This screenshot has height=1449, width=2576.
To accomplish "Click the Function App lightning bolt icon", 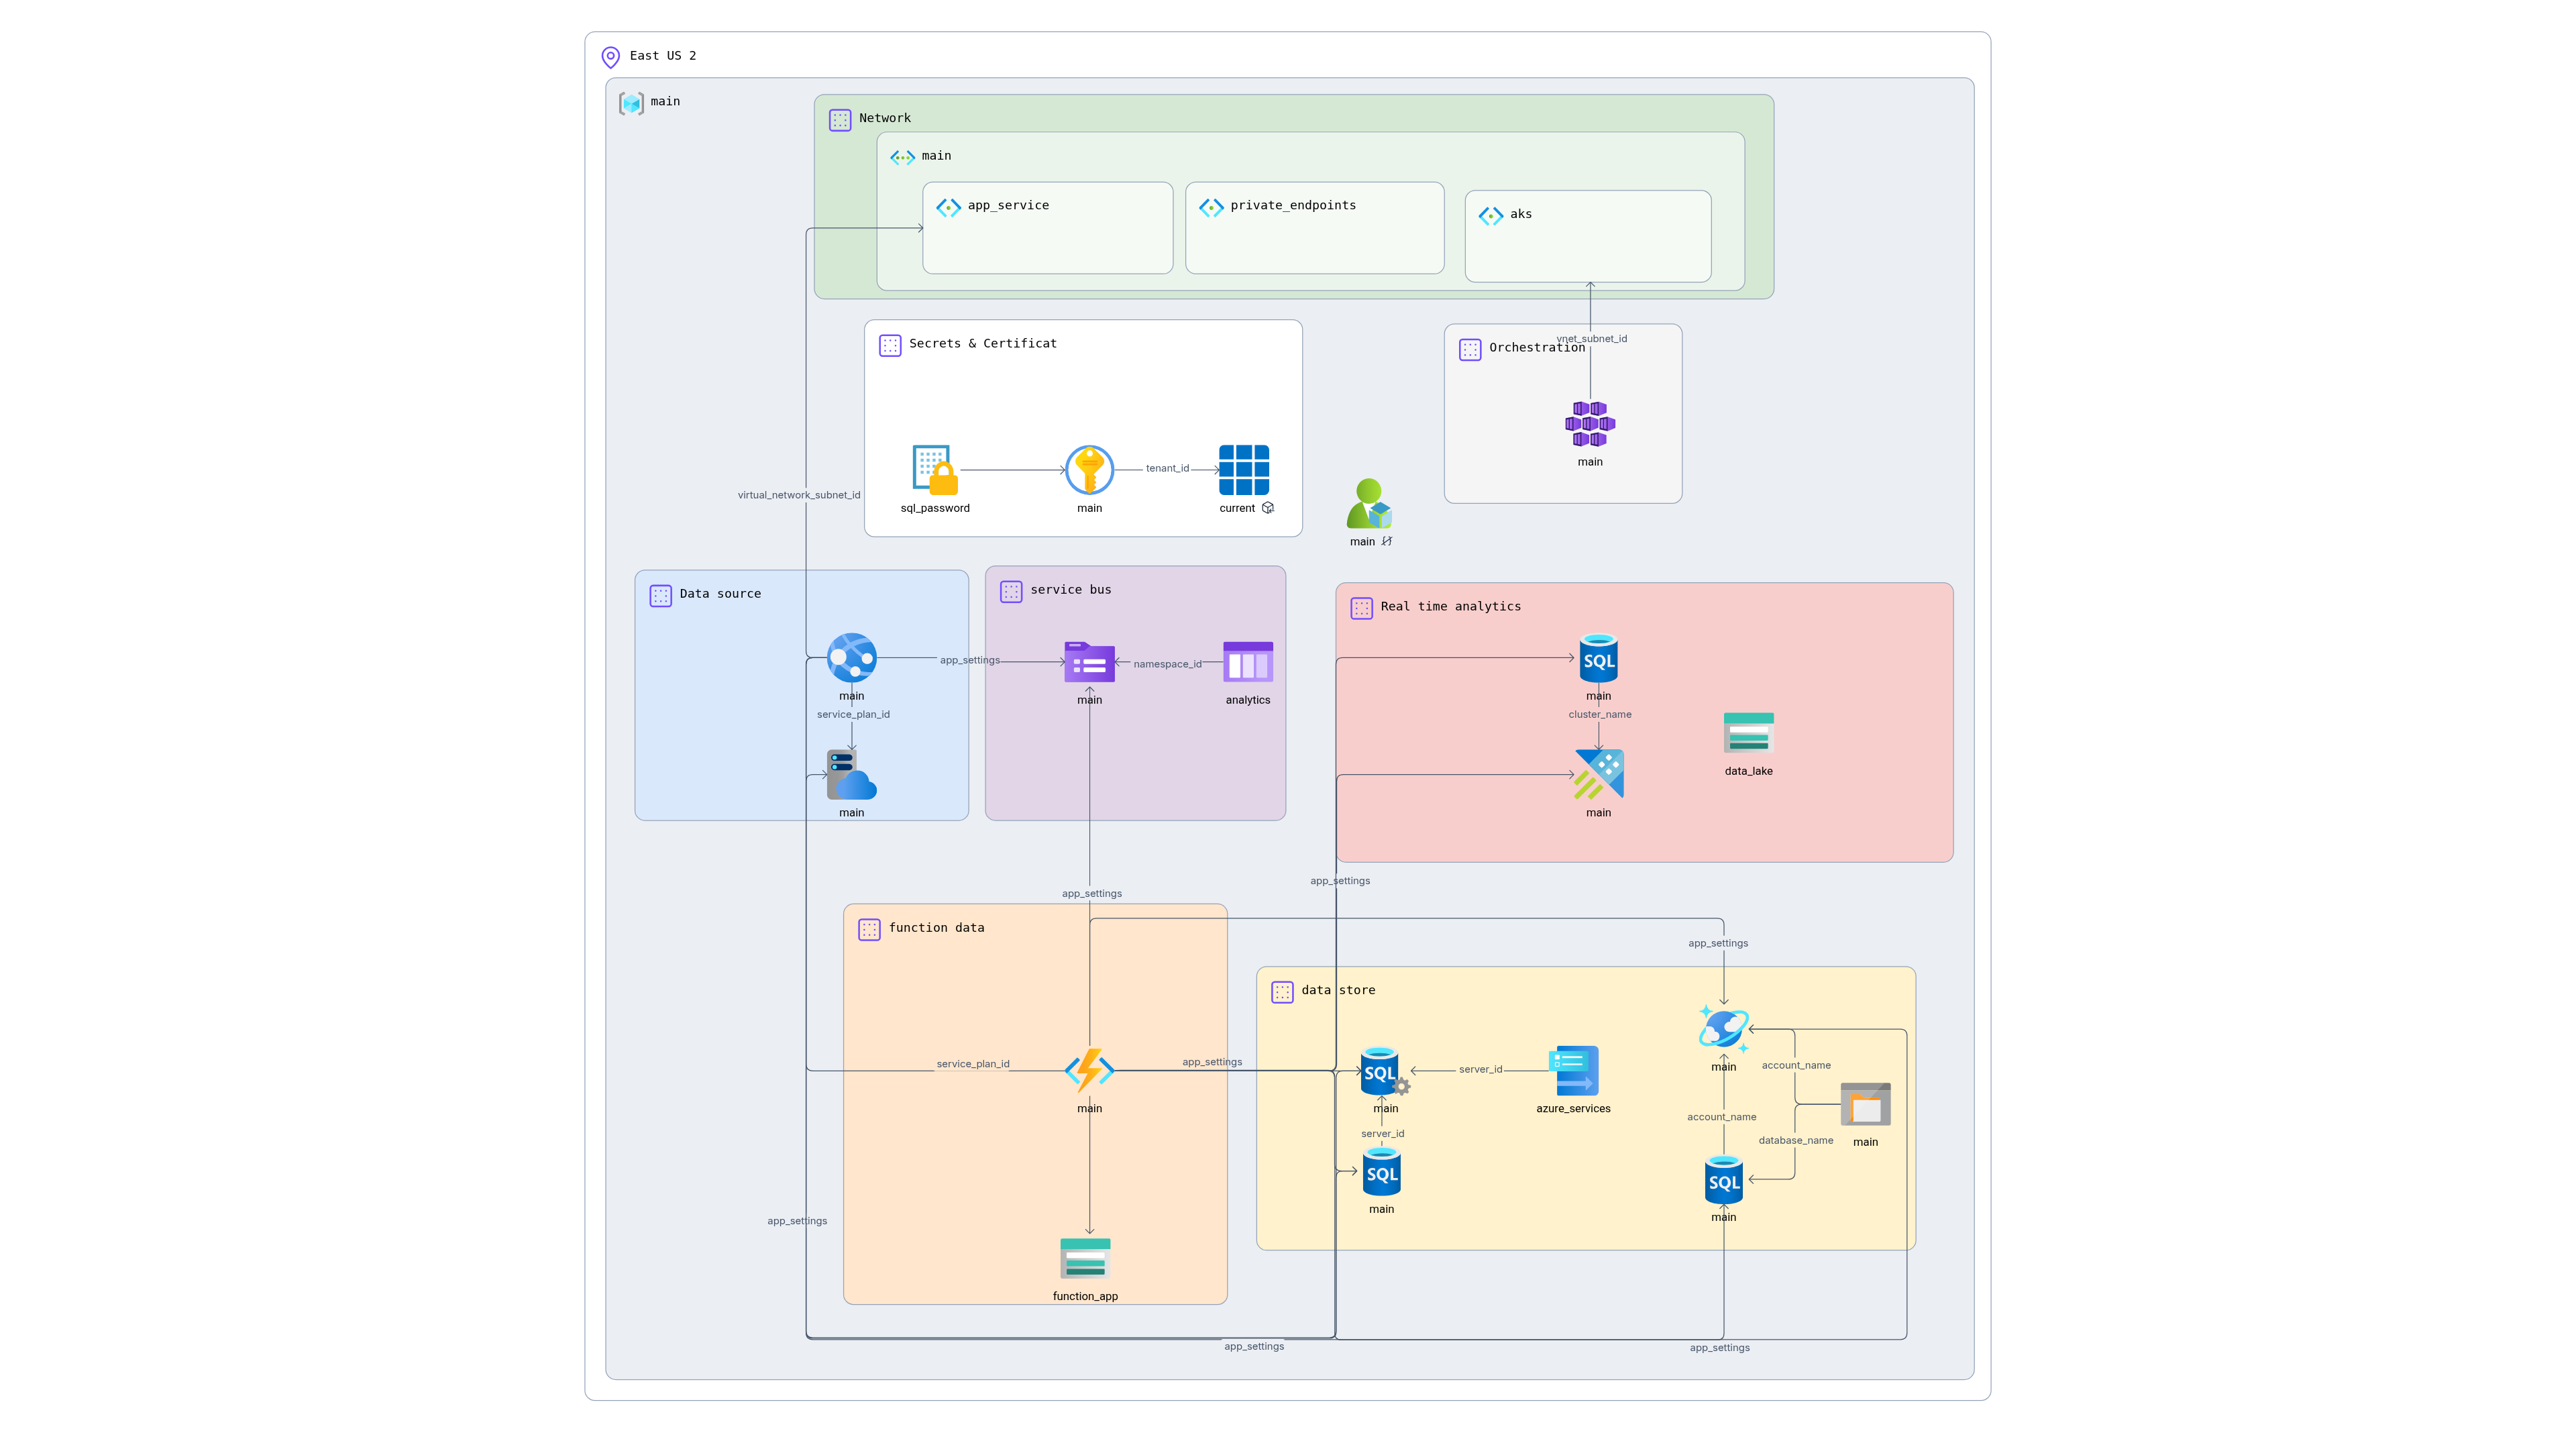I will [x=1090, y=1071].
